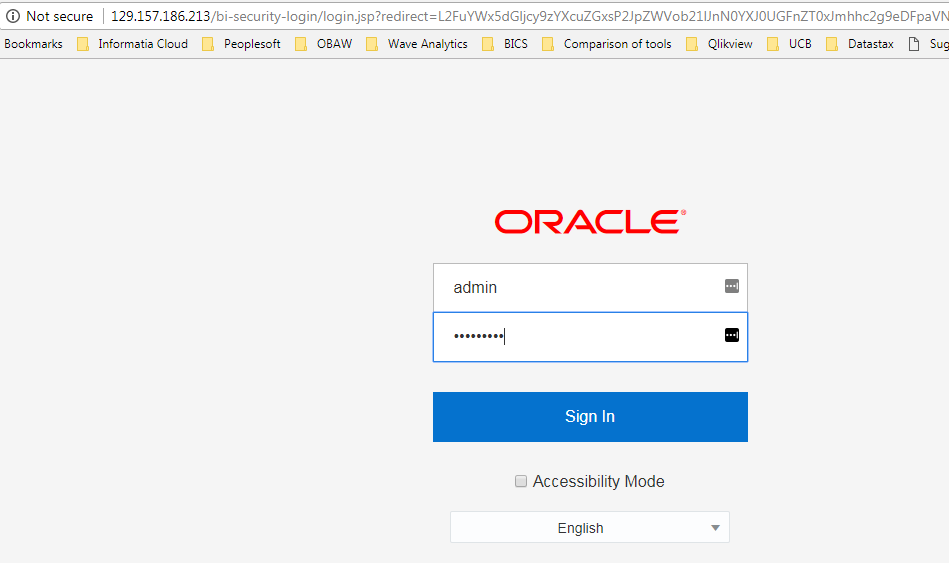This screenshot has height=563, width=949.
Task: Open the UCB bookmark folder
Action: click(790, 44)
